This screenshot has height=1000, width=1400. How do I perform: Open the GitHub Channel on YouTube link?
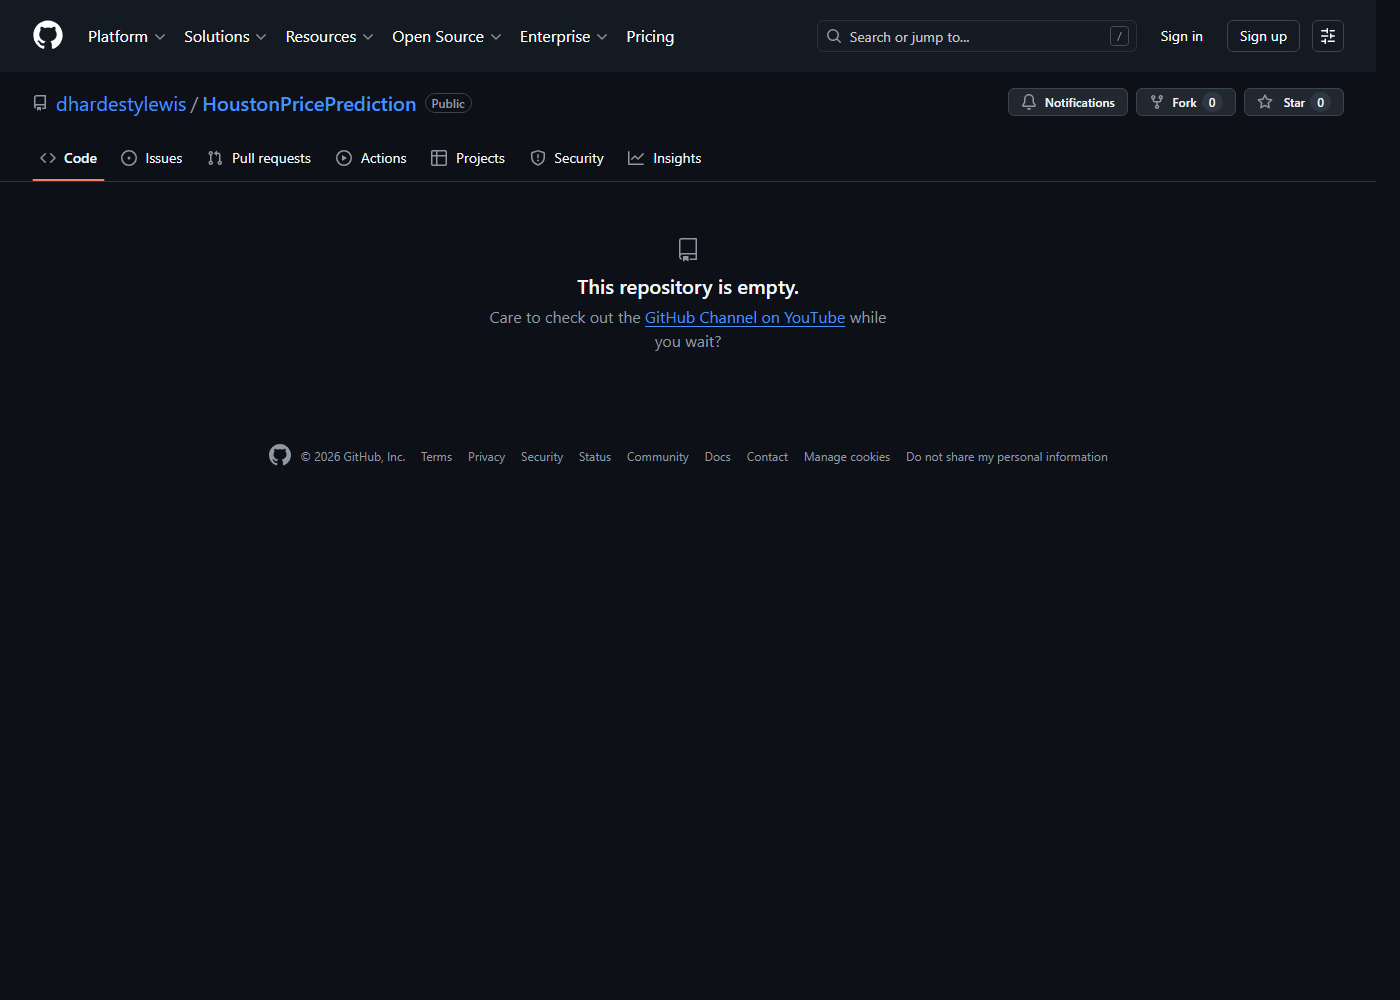[744, 317]
